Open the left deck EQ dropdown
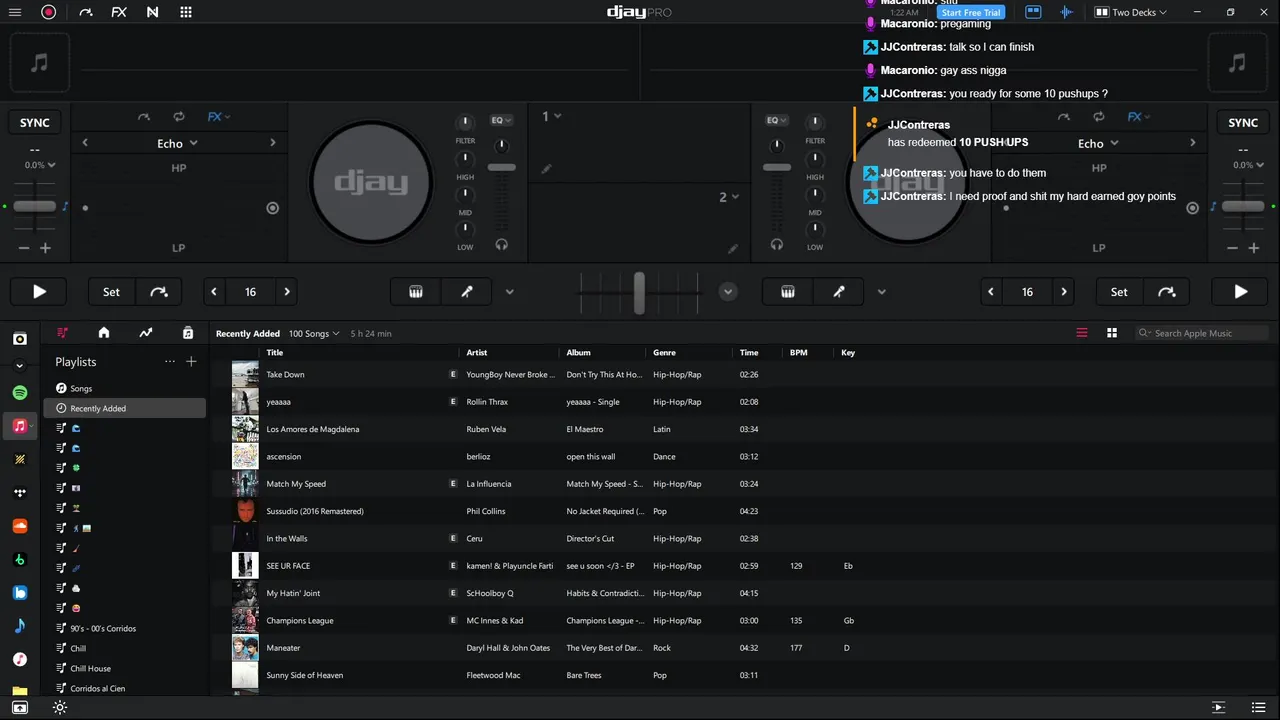Image resolution: width=1280 pixels, height=720 pixels. click(x=501, y=120)
